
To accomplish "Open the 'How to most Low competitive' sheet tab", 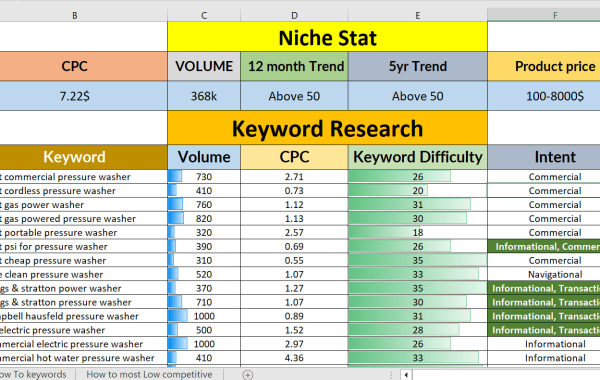I will click(x=149, y=374).
